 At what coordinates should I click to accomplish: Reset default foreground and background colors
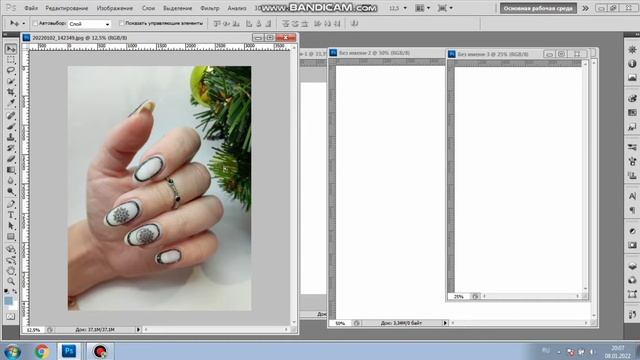point(6,291)
